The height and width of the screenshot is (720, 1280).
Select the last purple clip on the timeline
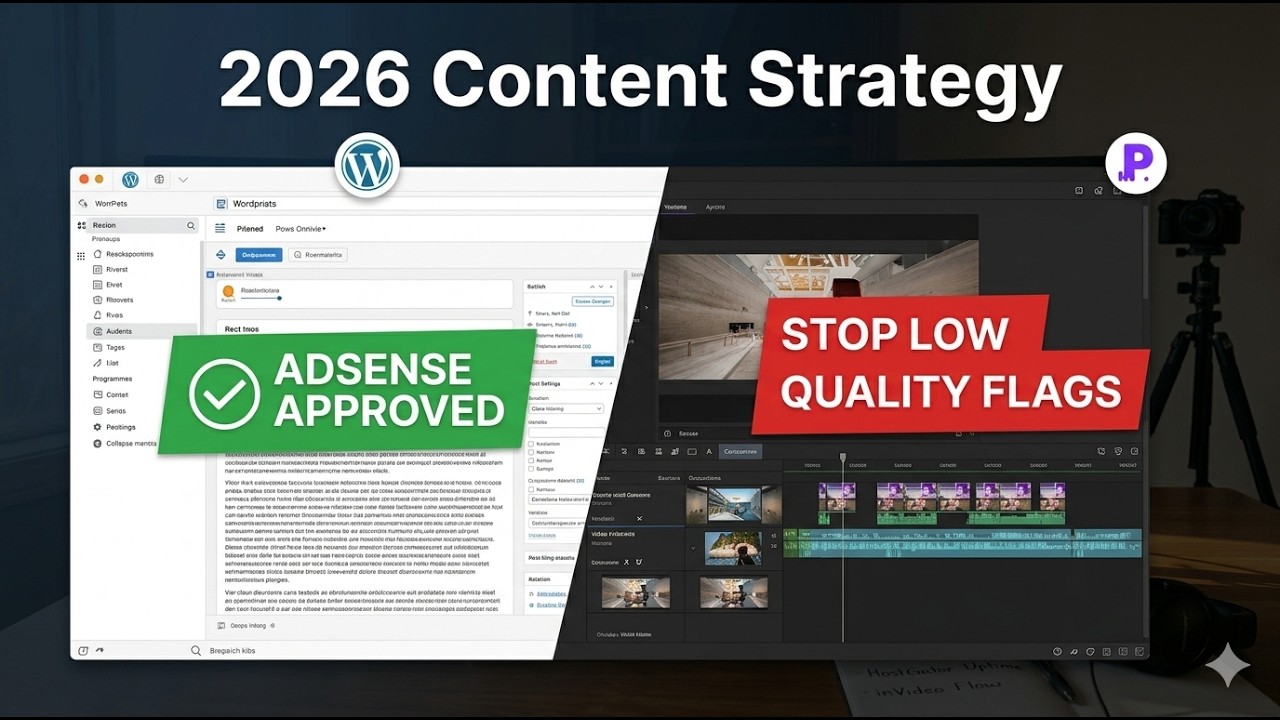pos(1052,496)
